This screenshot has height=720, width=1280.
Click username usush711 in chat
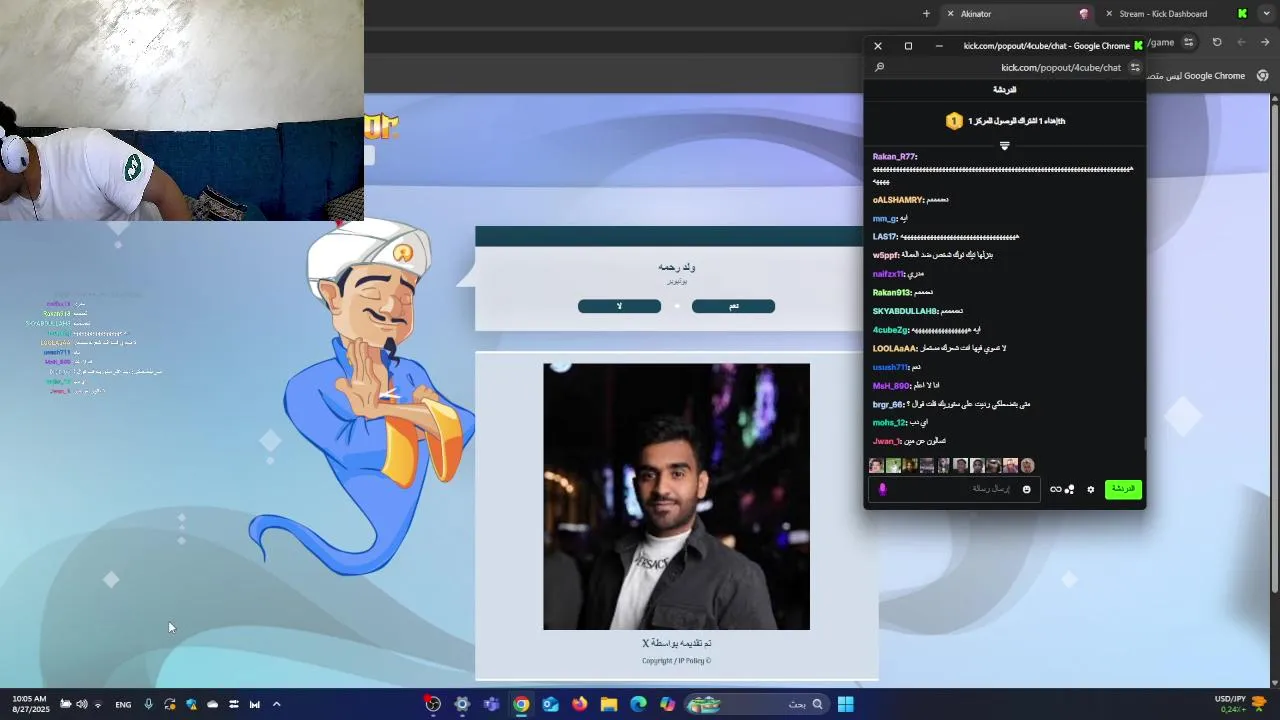tap(889, 367)
